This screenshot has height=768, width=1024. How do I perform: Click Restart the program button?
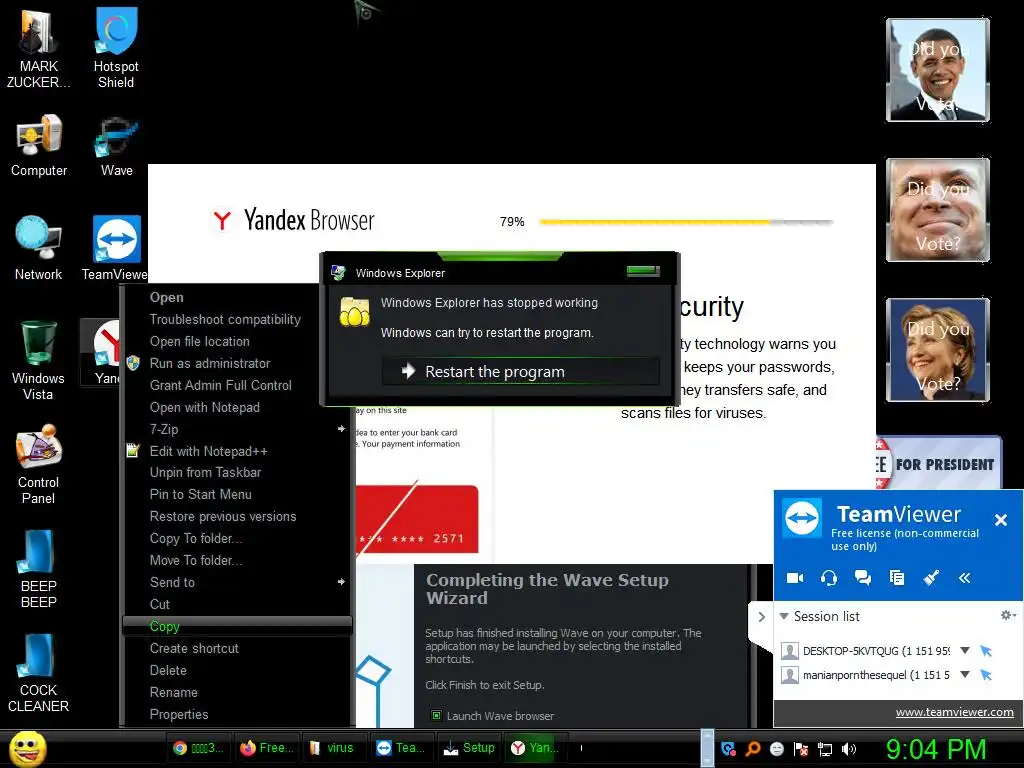tap(520, 371)
